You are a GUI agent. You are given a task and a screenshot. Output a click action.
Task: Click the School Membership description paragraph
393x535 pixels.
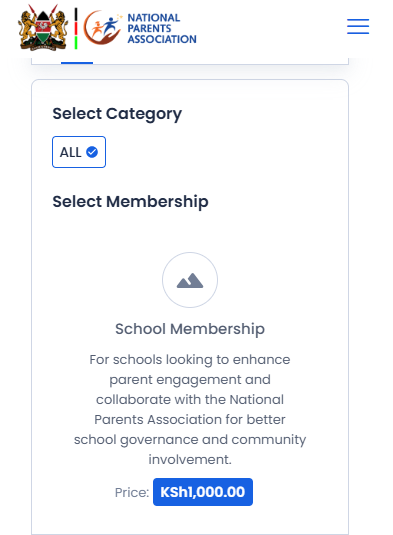tap(190, 409)
